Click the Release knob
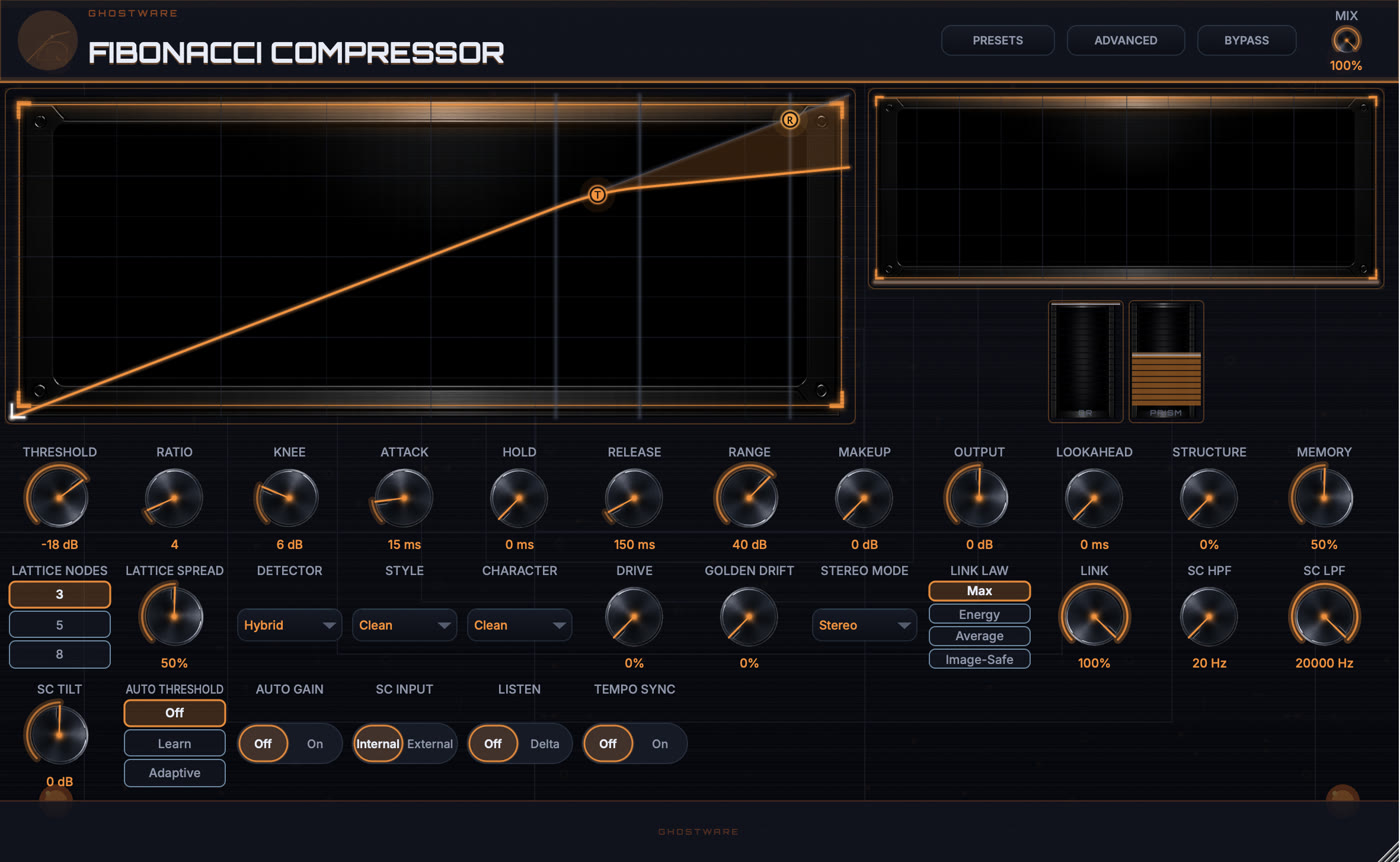Viewport: 1400px width, 862px height. coord(634,497)
